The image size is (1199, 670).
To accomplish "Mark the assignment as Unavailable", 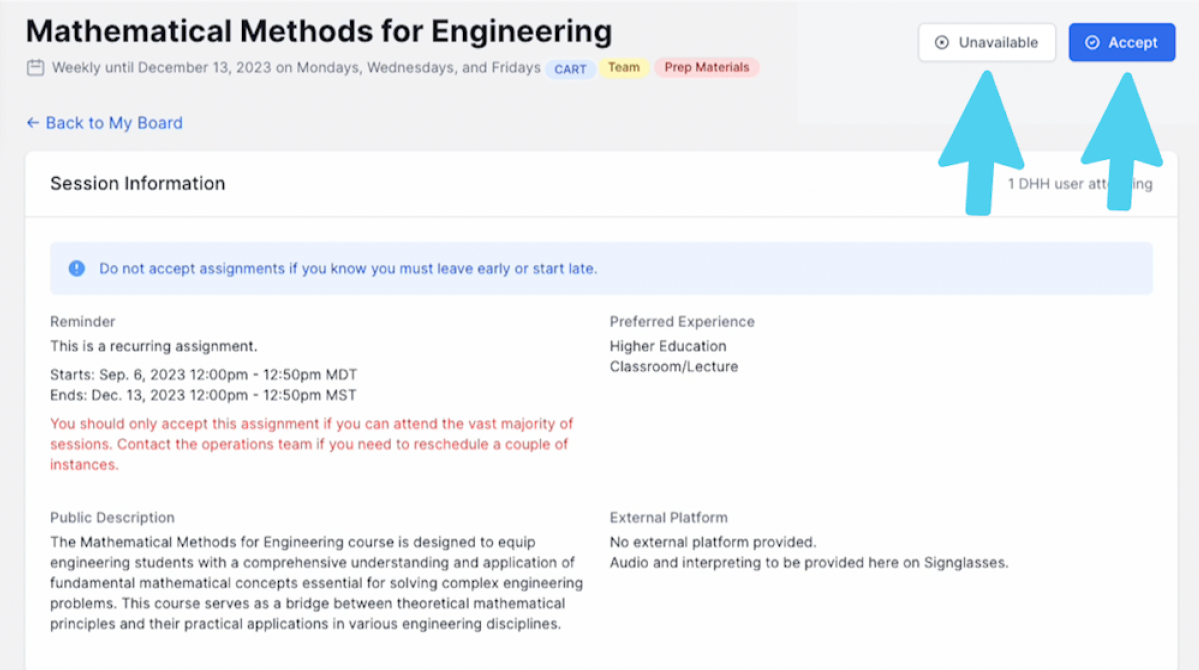I will point(986,43).
